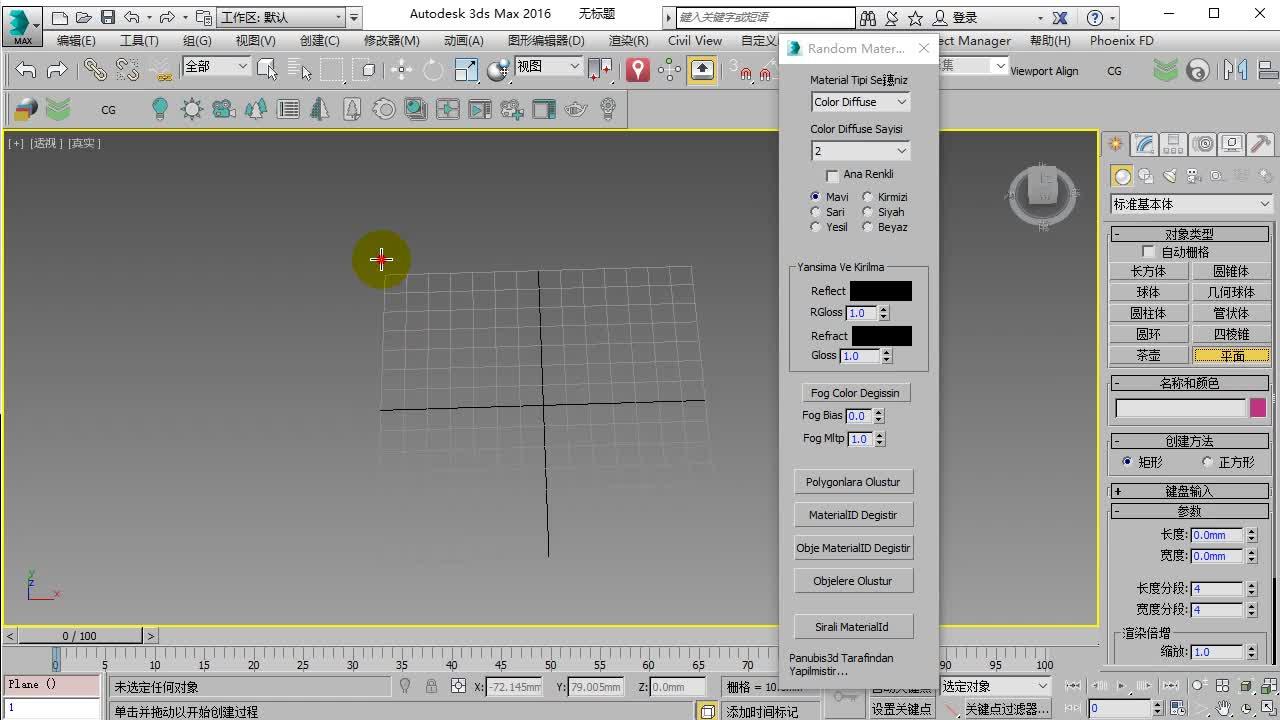Click the Sirali MaterialId button
Image resolution: width=1280 pixels, height=720 pixels.
coord(853,627)
